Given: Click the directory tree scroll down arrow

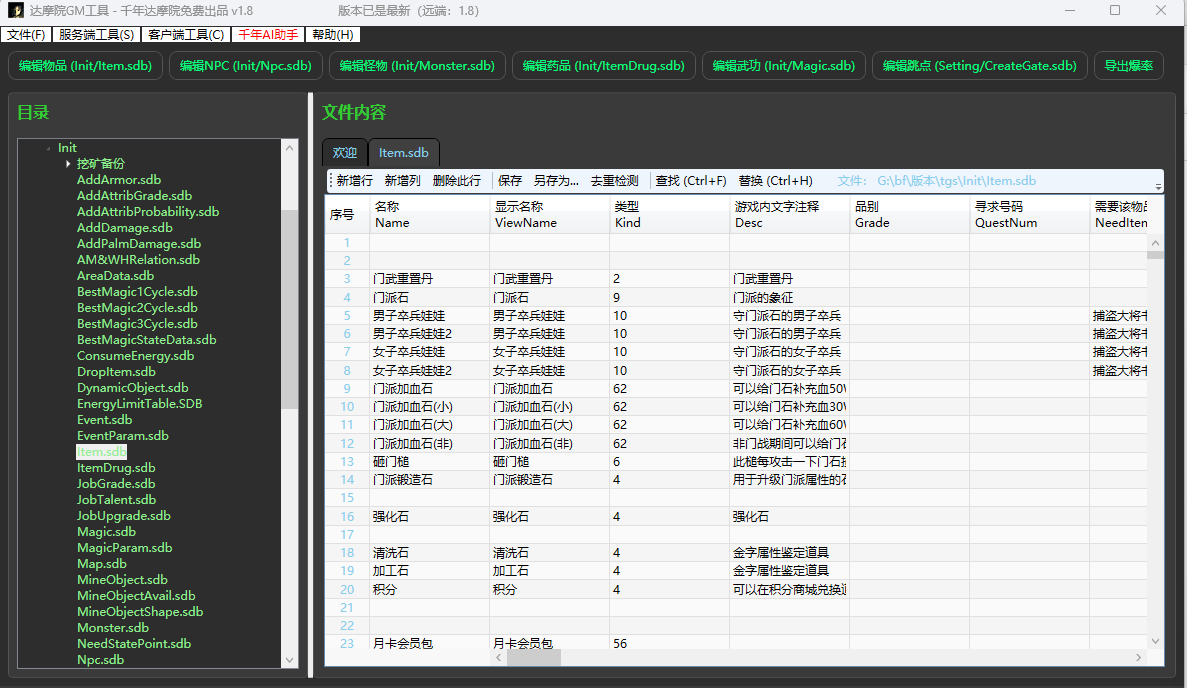Looking at the screenshot, I should point(291,660).
